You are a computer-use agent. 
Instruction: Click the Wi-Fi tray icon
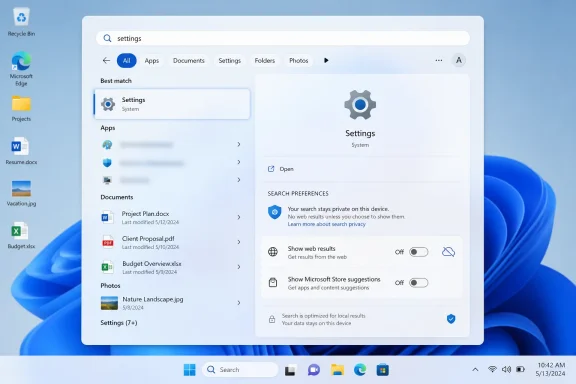point(492,369)
